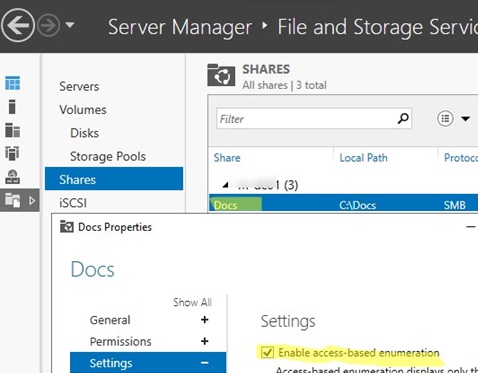Select General section in Docs Properties
This screenshot has height=373, width=478.
click(x=110, y=320)
